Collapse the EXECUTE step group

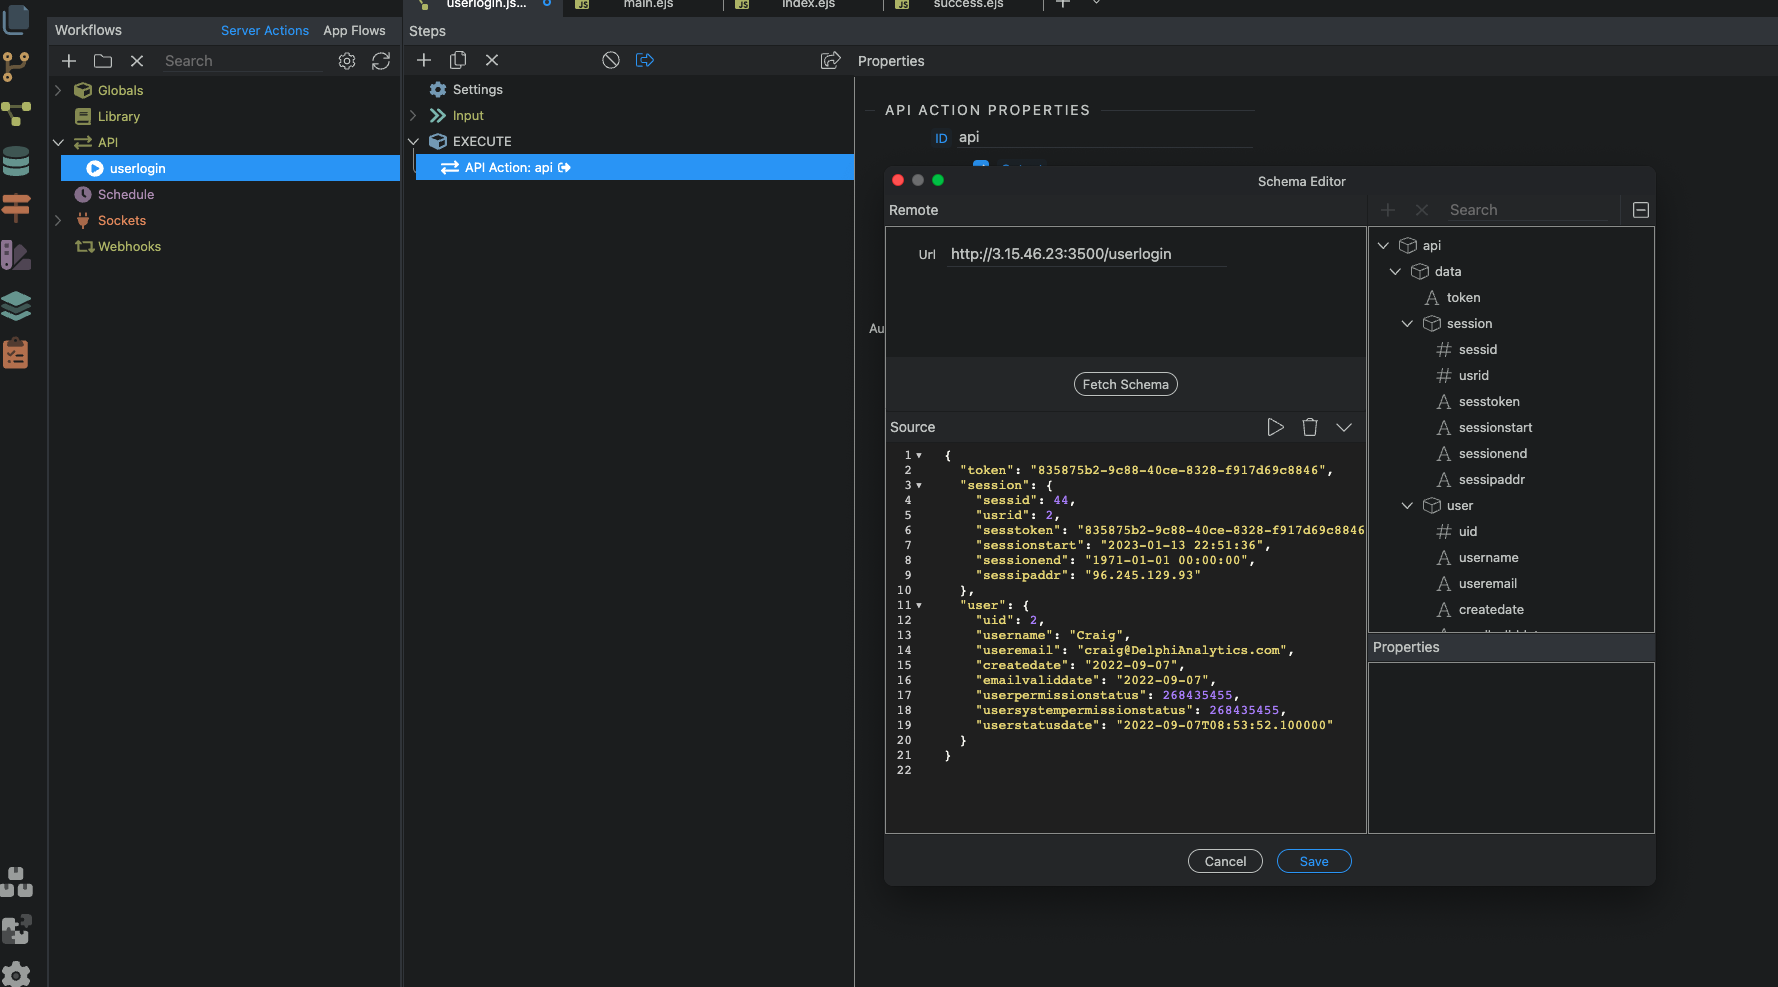(x=413, y=141)
